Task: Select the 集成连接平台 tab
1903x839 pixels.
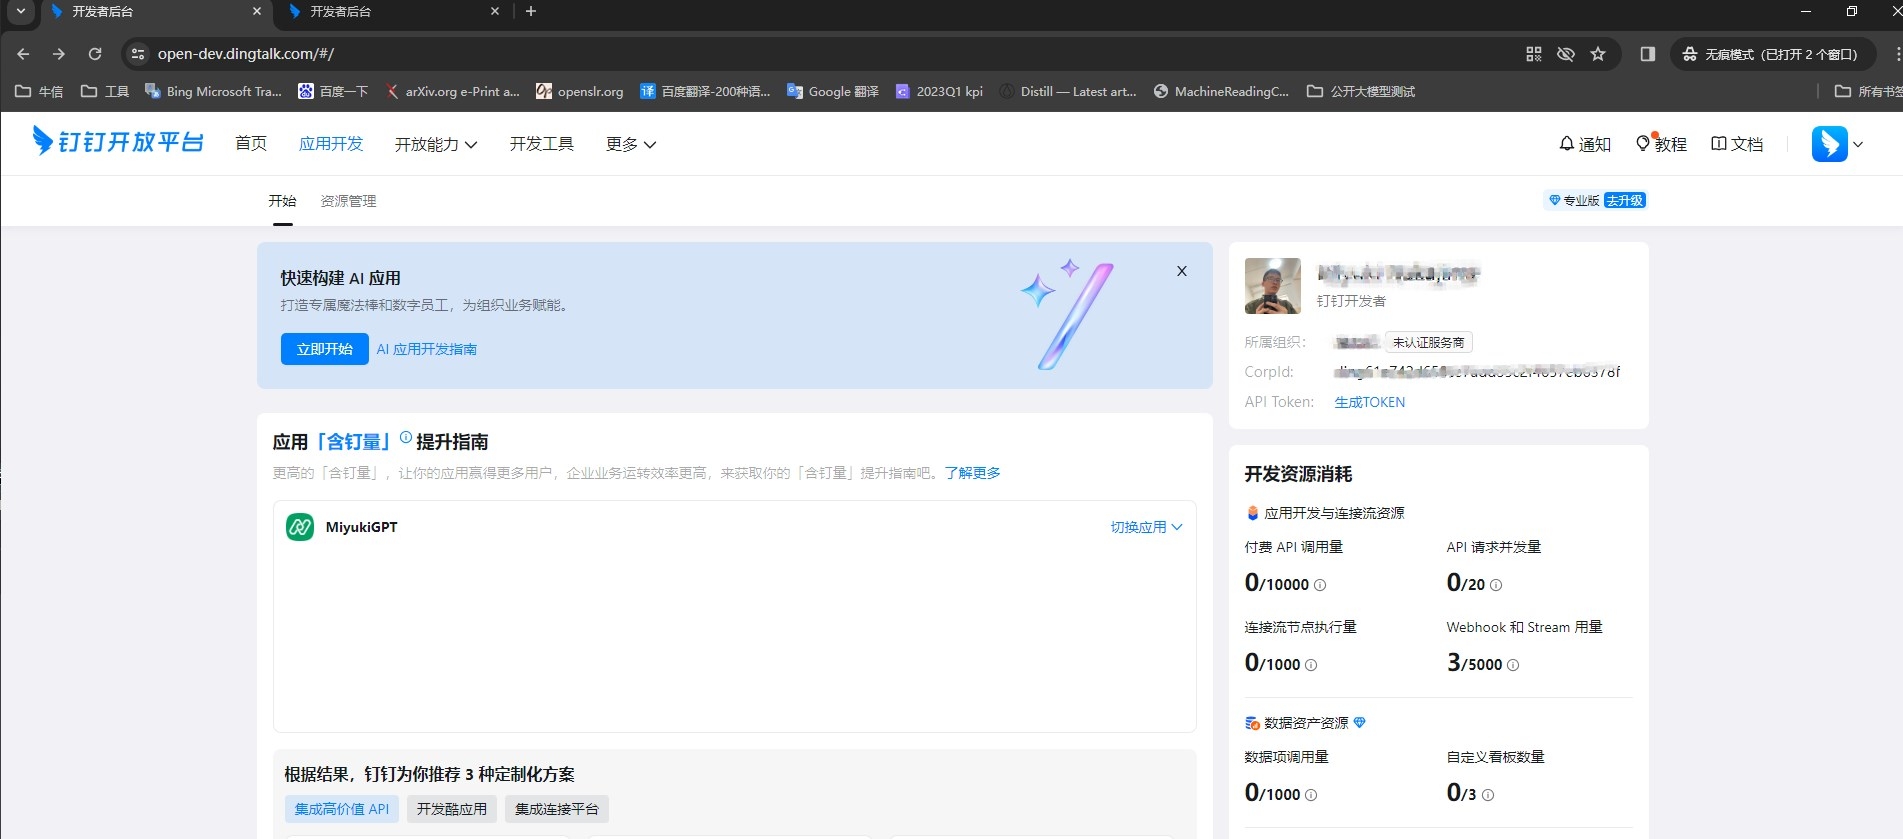Action: [557, 809]
